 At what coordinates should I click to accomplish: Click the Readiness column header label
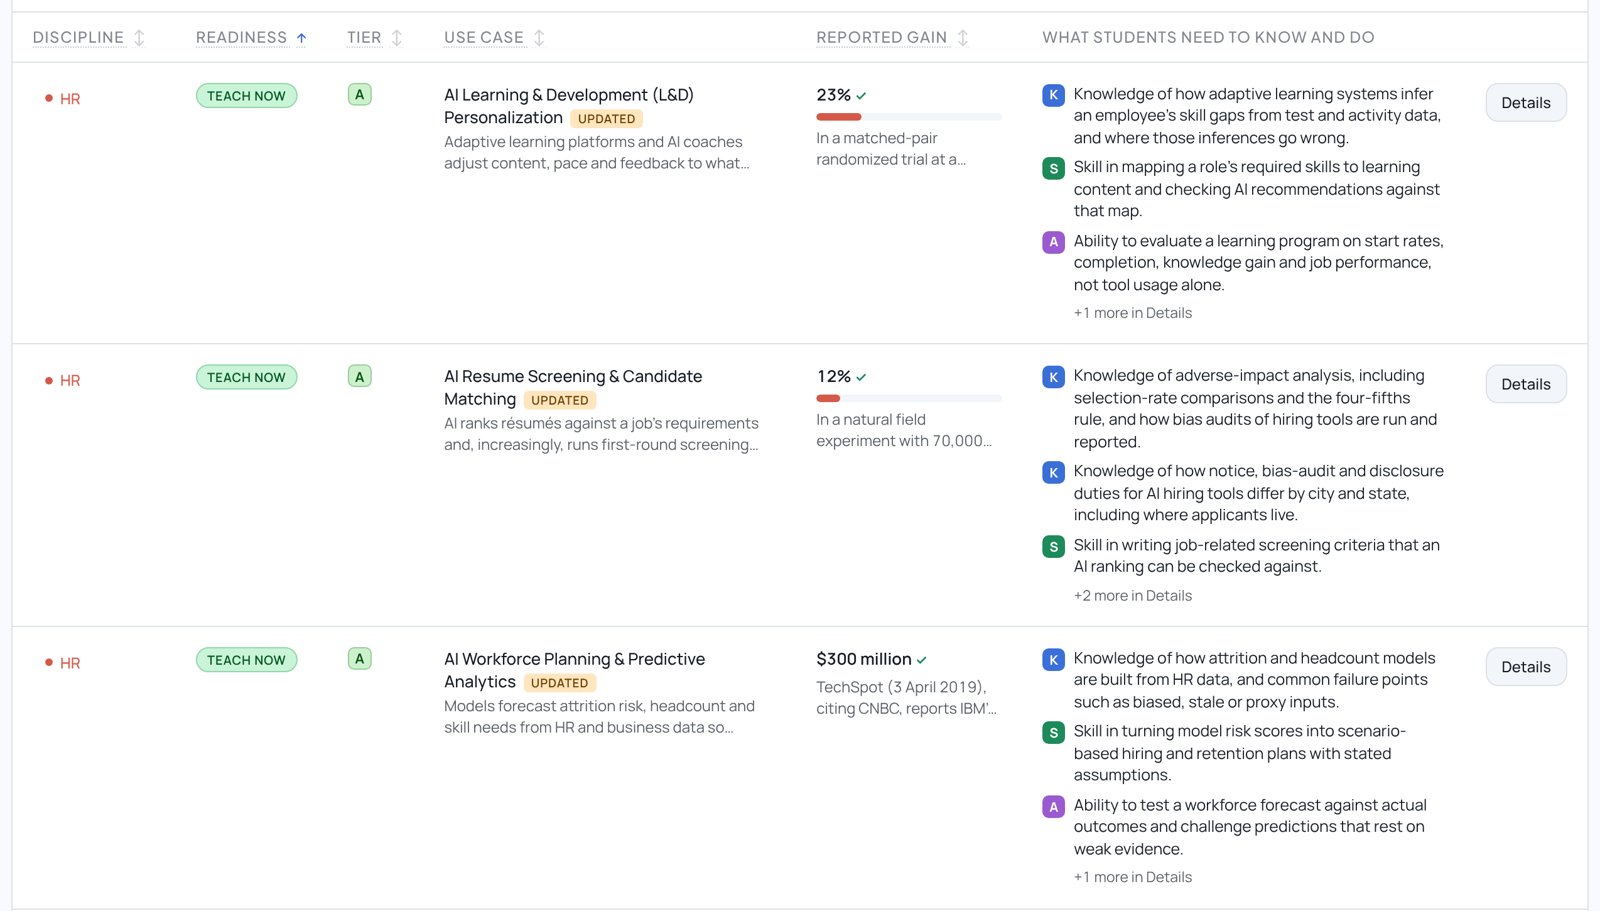click(x=241, y=38)
